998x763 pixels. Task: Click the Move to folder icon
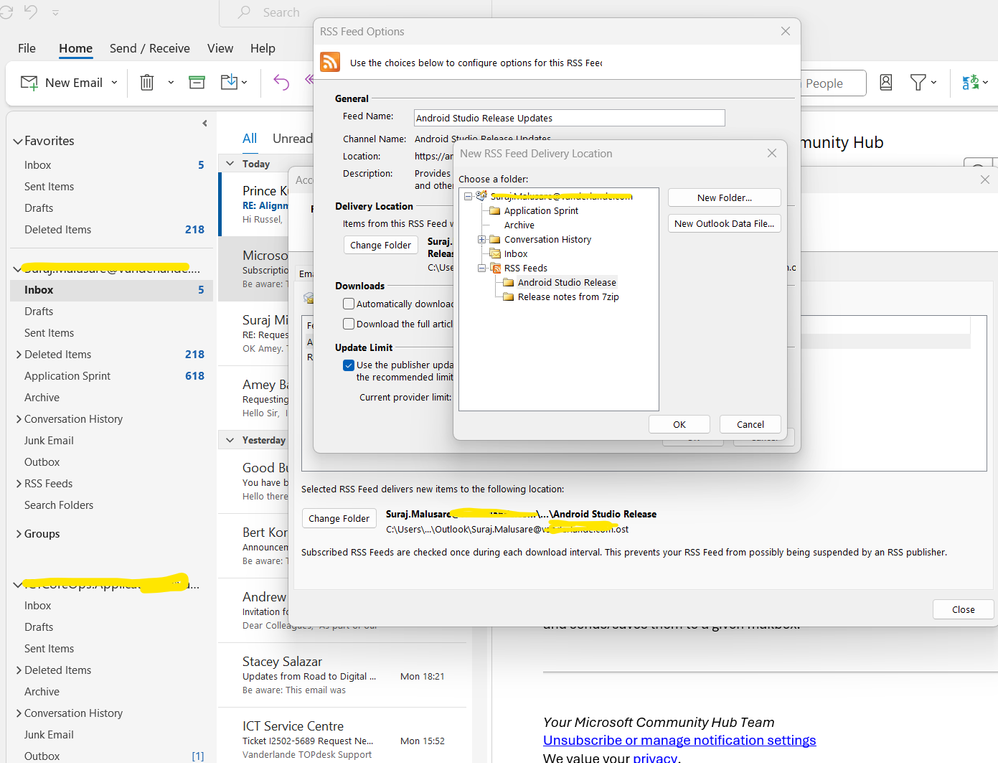pyautogui.click(x=228, y=82)
